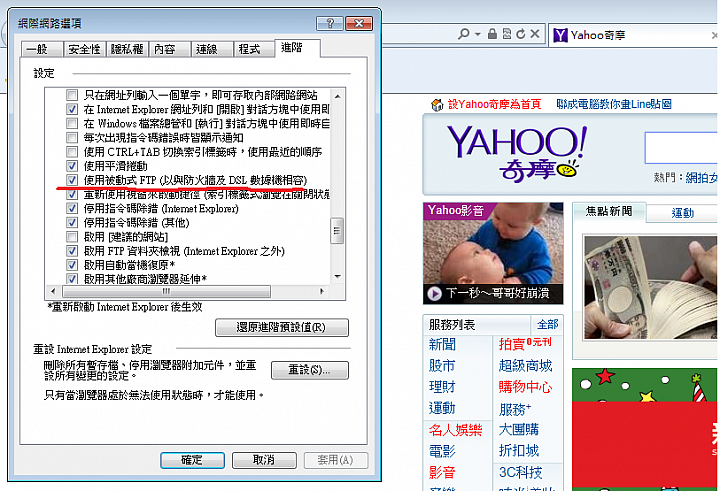Click the right arrow of horizontal scrollbar
This screenshot has height=491, width=720.
coord(322,291)
